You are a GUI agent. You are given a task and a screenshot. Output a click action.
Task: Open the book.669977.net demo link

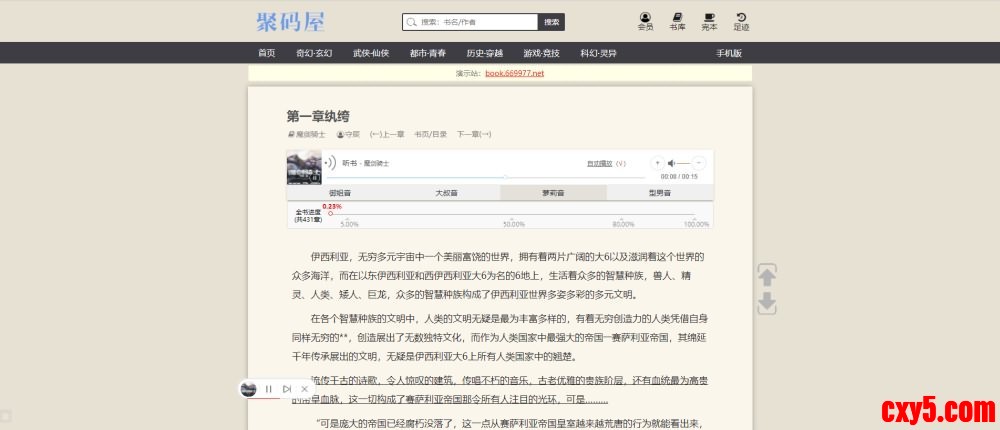514,73
